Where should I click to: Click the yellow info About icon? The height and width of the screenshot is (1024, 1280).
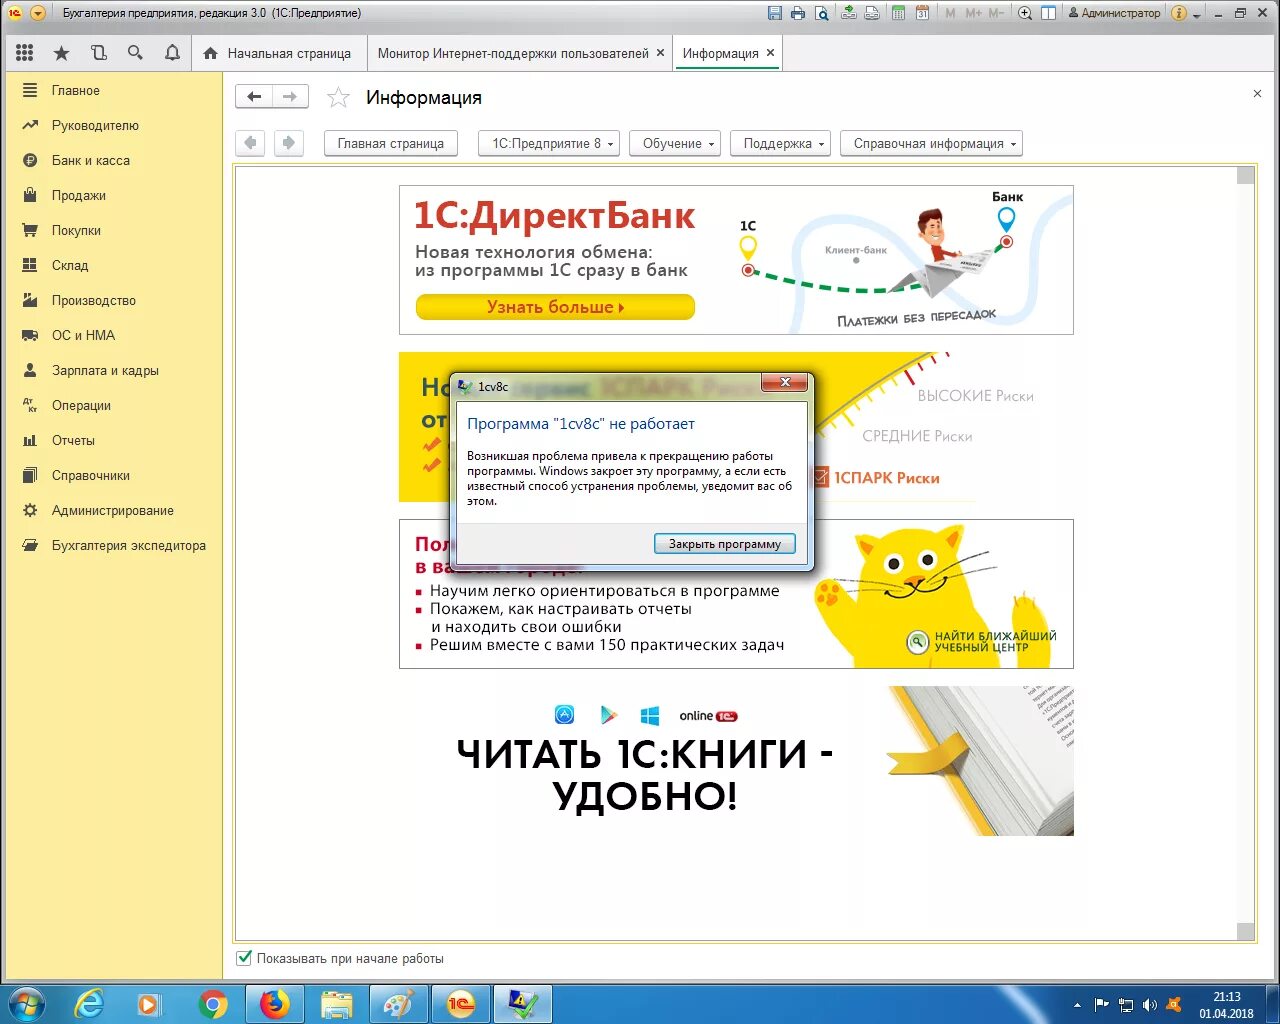pyautogui.click(x=1179, y=13)
